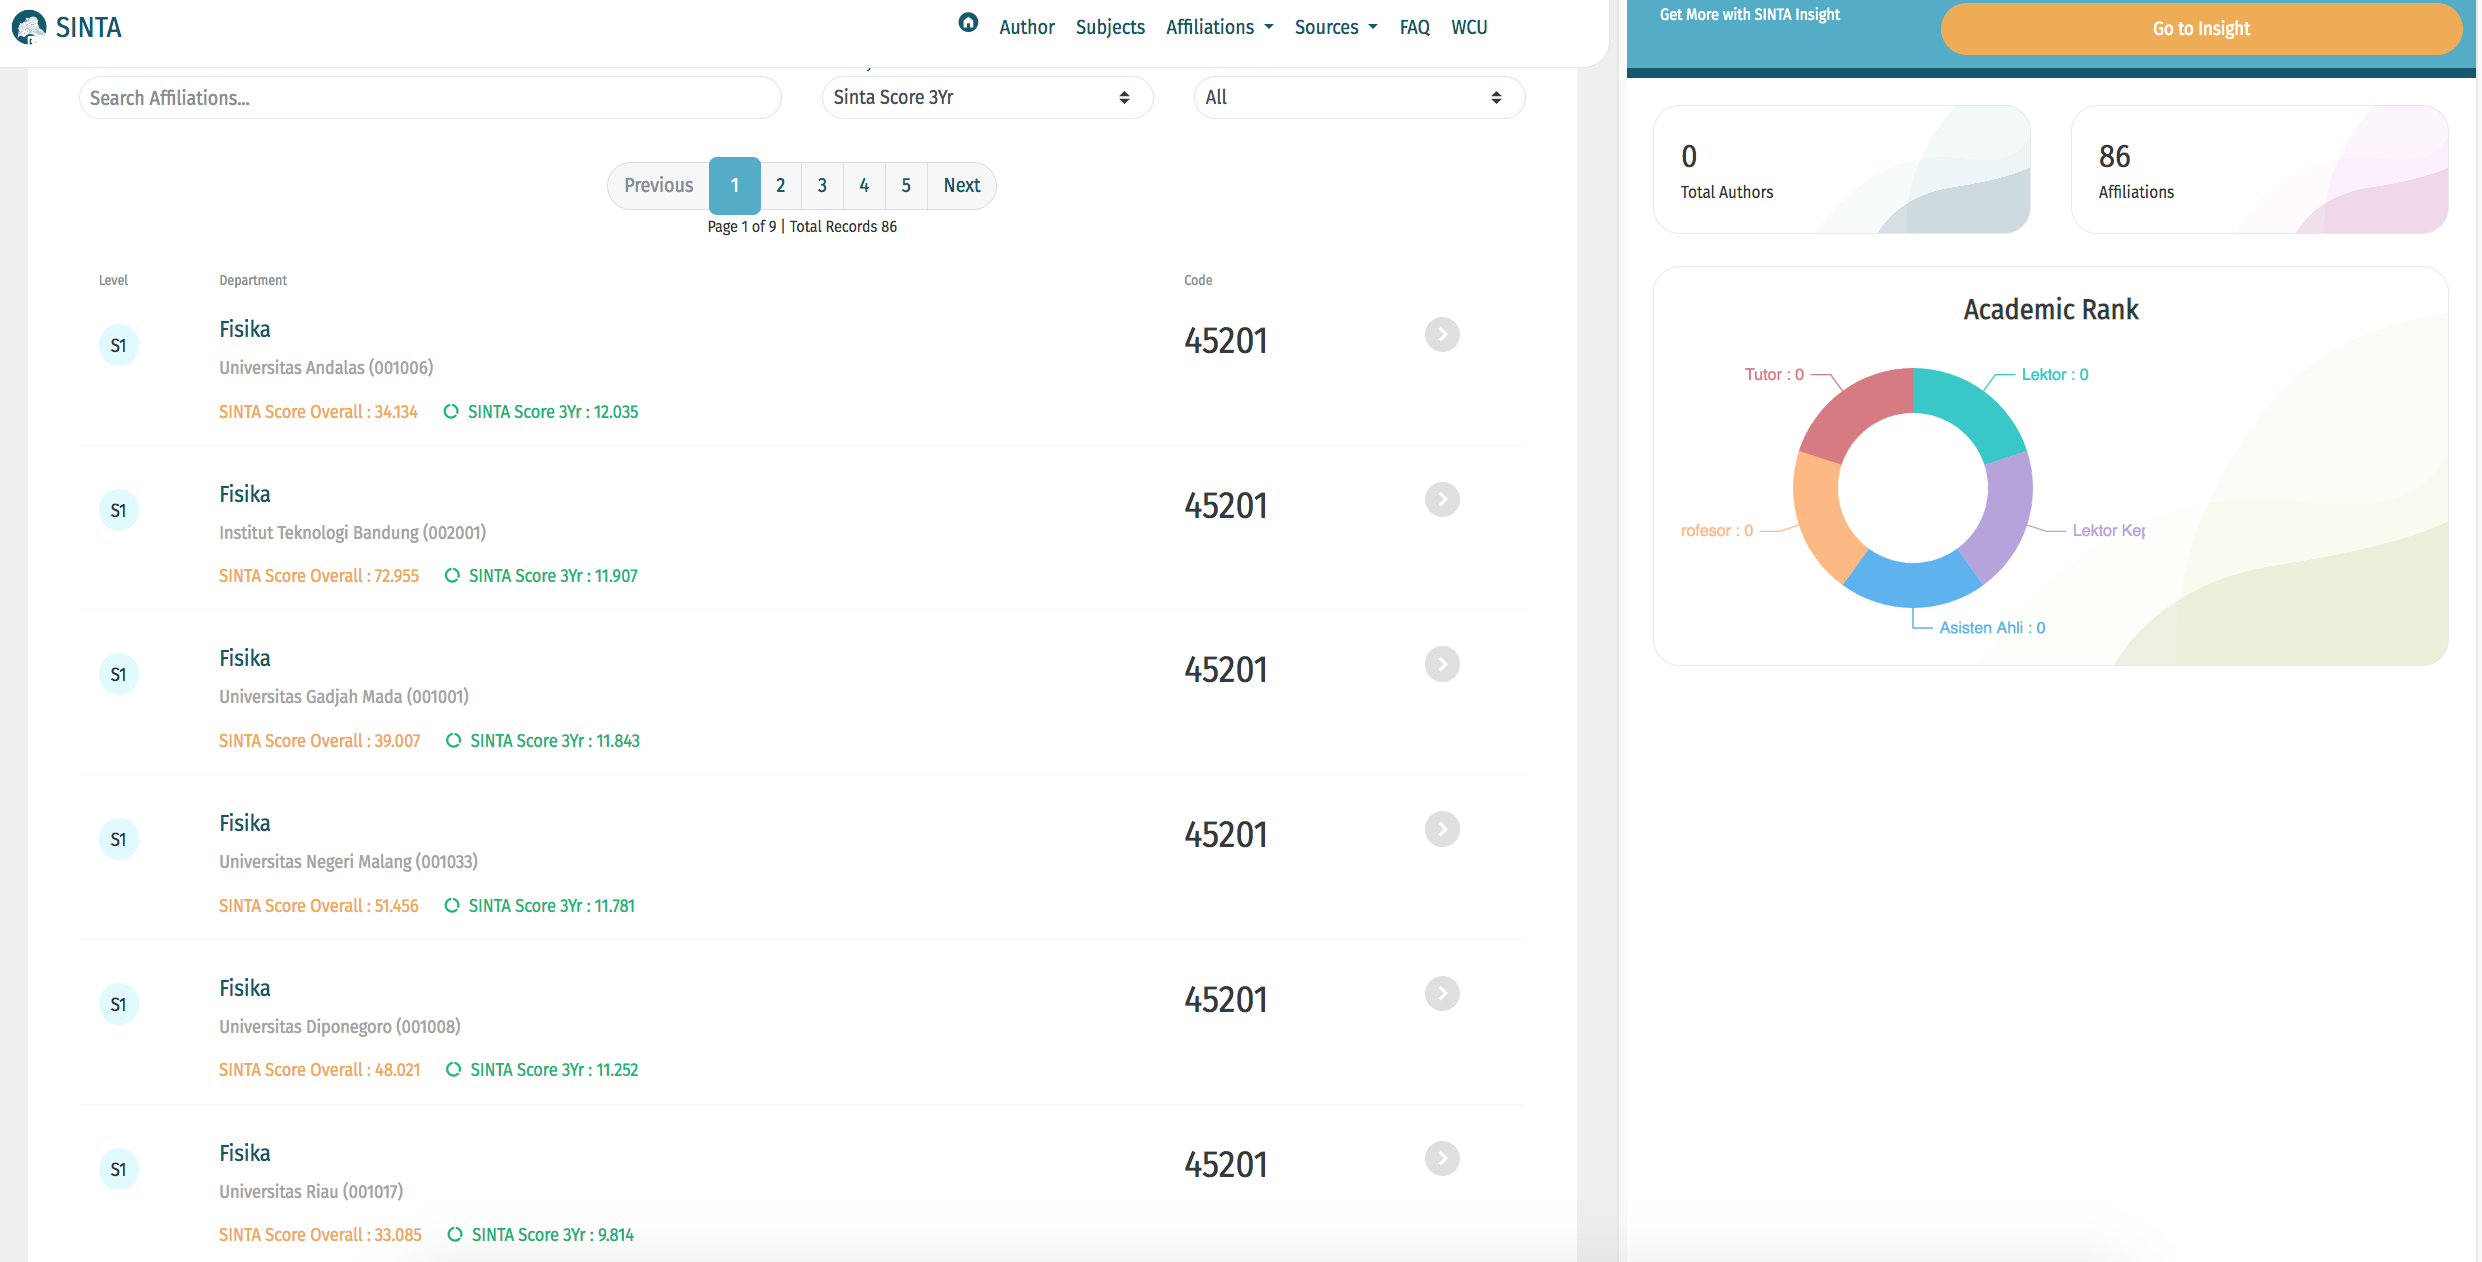The image size is (2482, 1262).
Task: Open the Sinta Score 3Yr sort dropdown
Action: coord(987,98)
